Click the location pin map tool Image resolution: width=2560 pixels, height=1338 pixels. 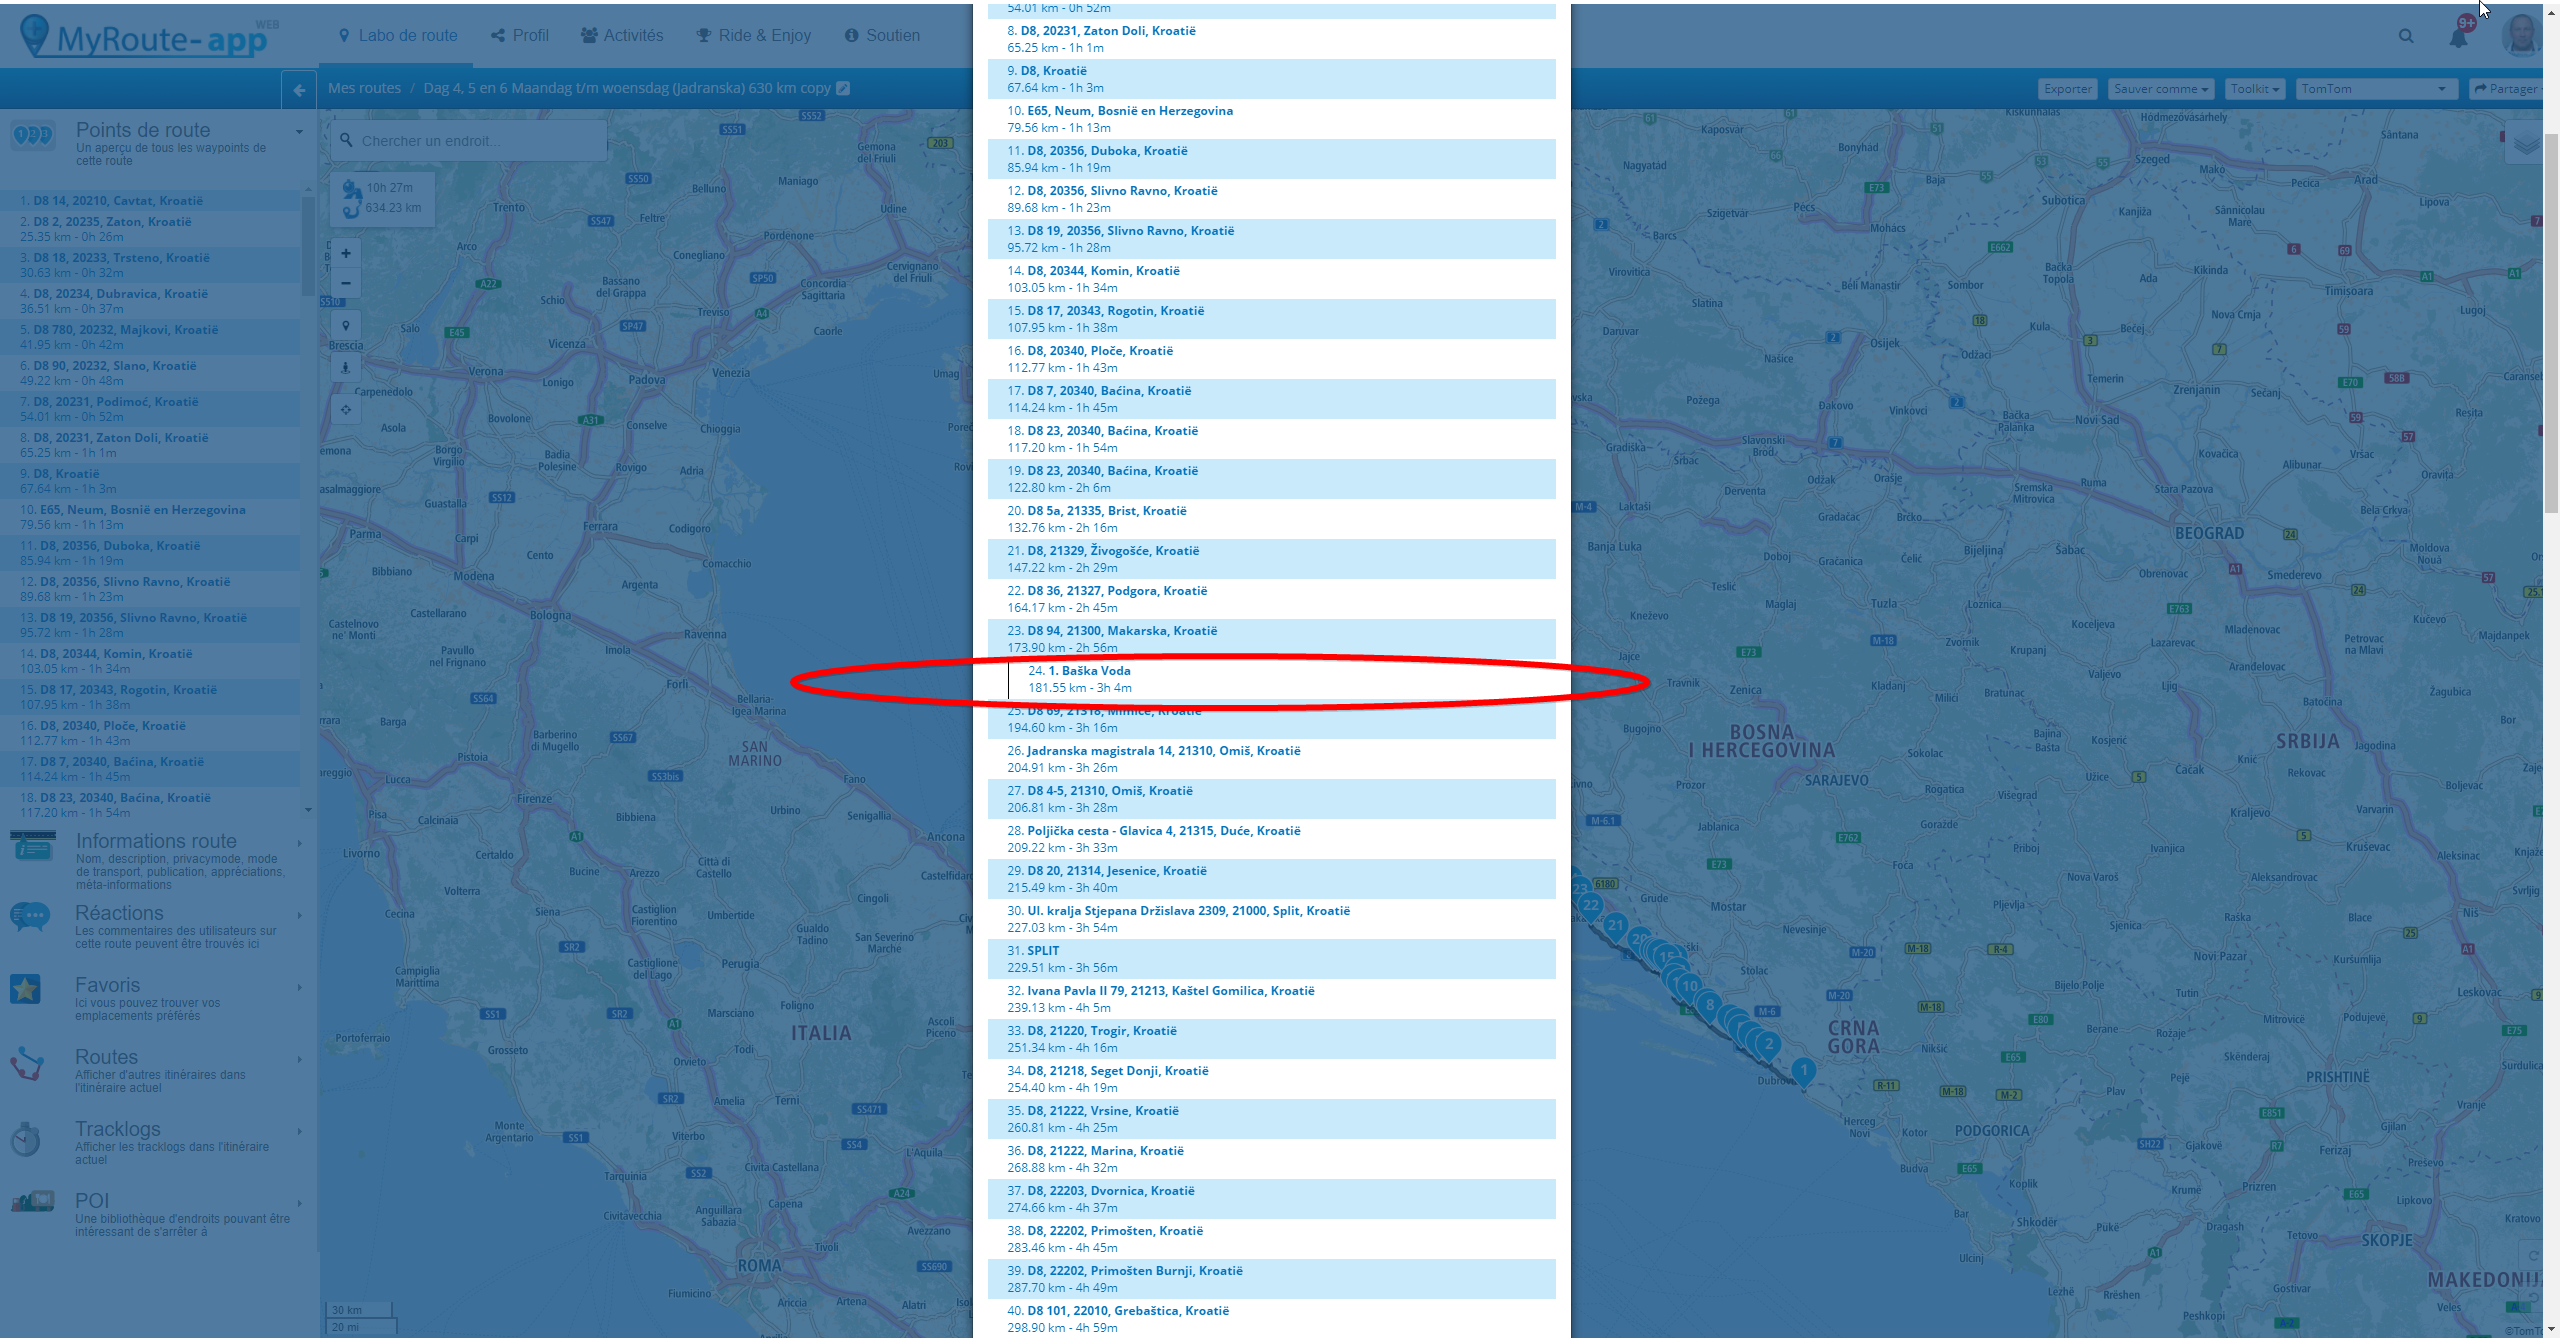[345, 325]
